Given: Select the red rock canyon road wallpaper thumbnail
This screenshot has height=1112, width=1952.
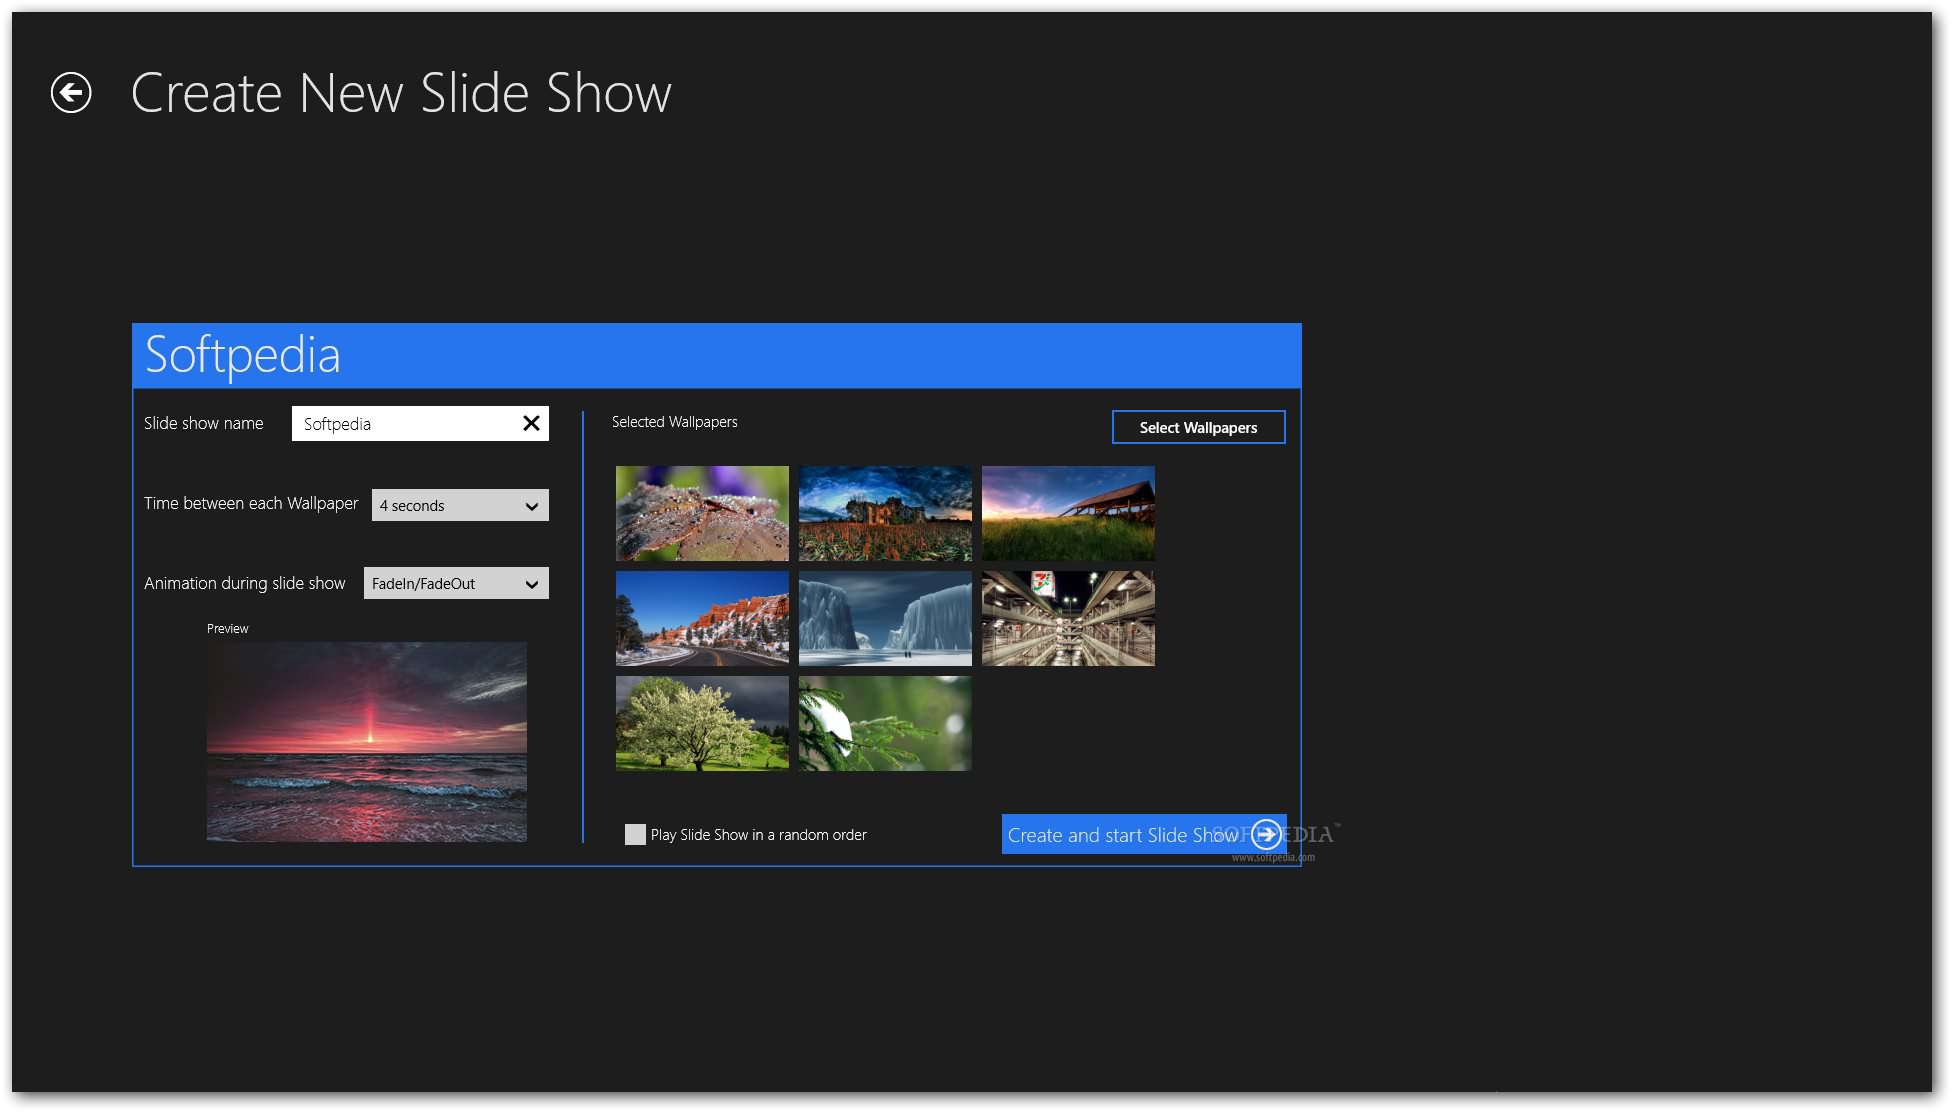Looking at the screenshot, I should (702, 618).
